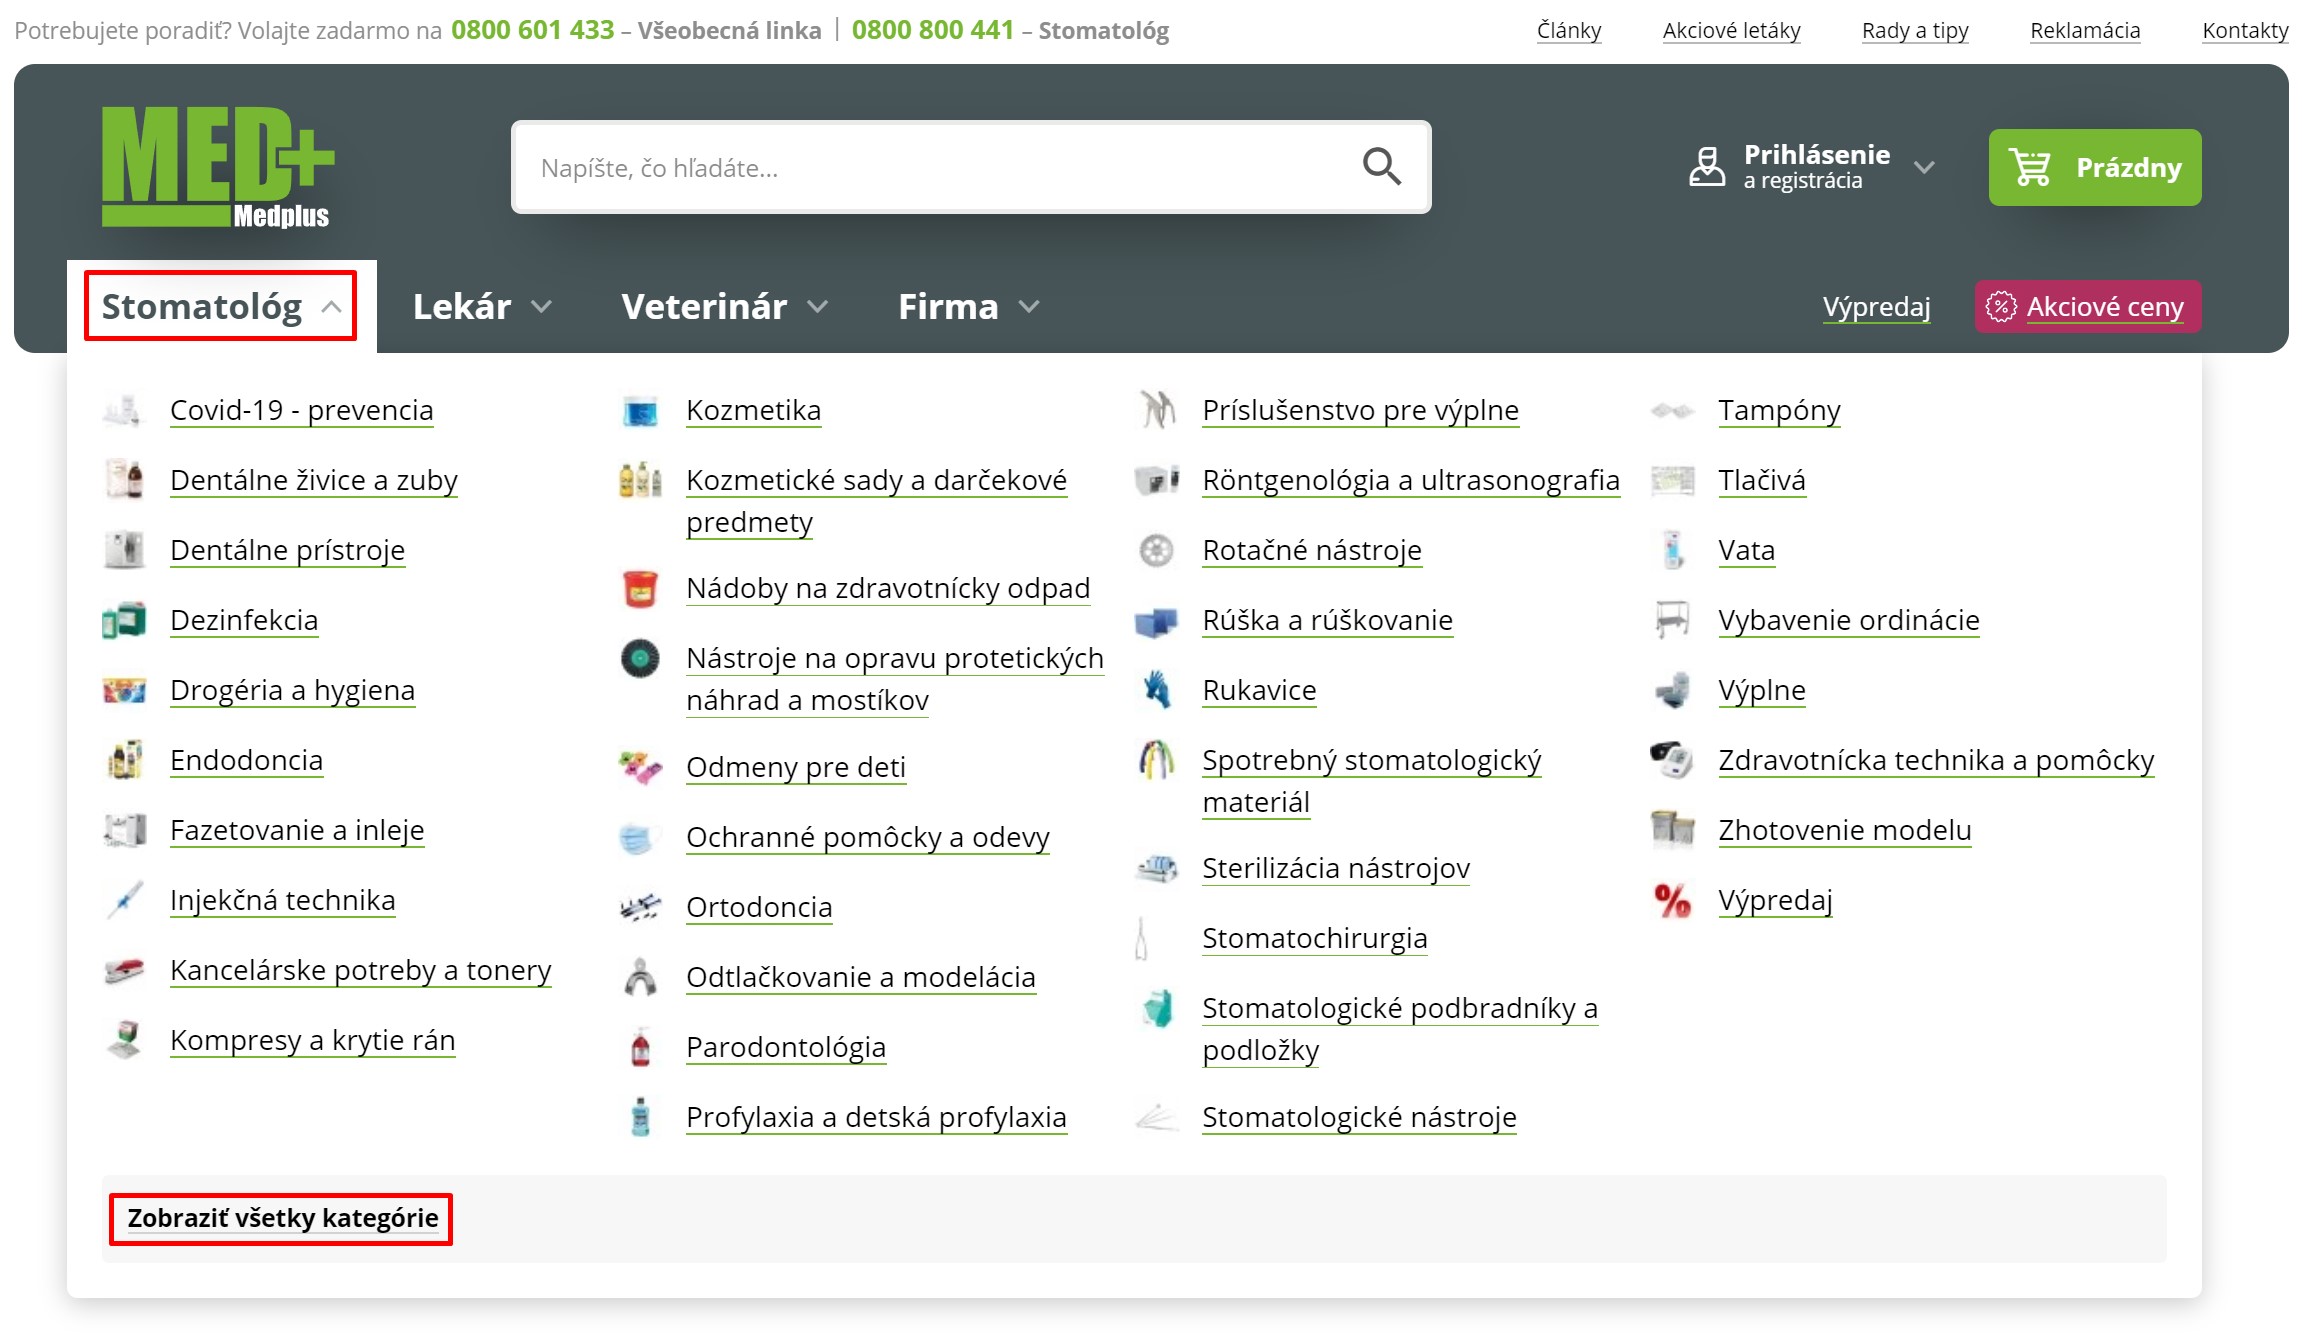
Task: Select the Stomatológ tab
Action: pyautogui.click(x=221, y=306)
